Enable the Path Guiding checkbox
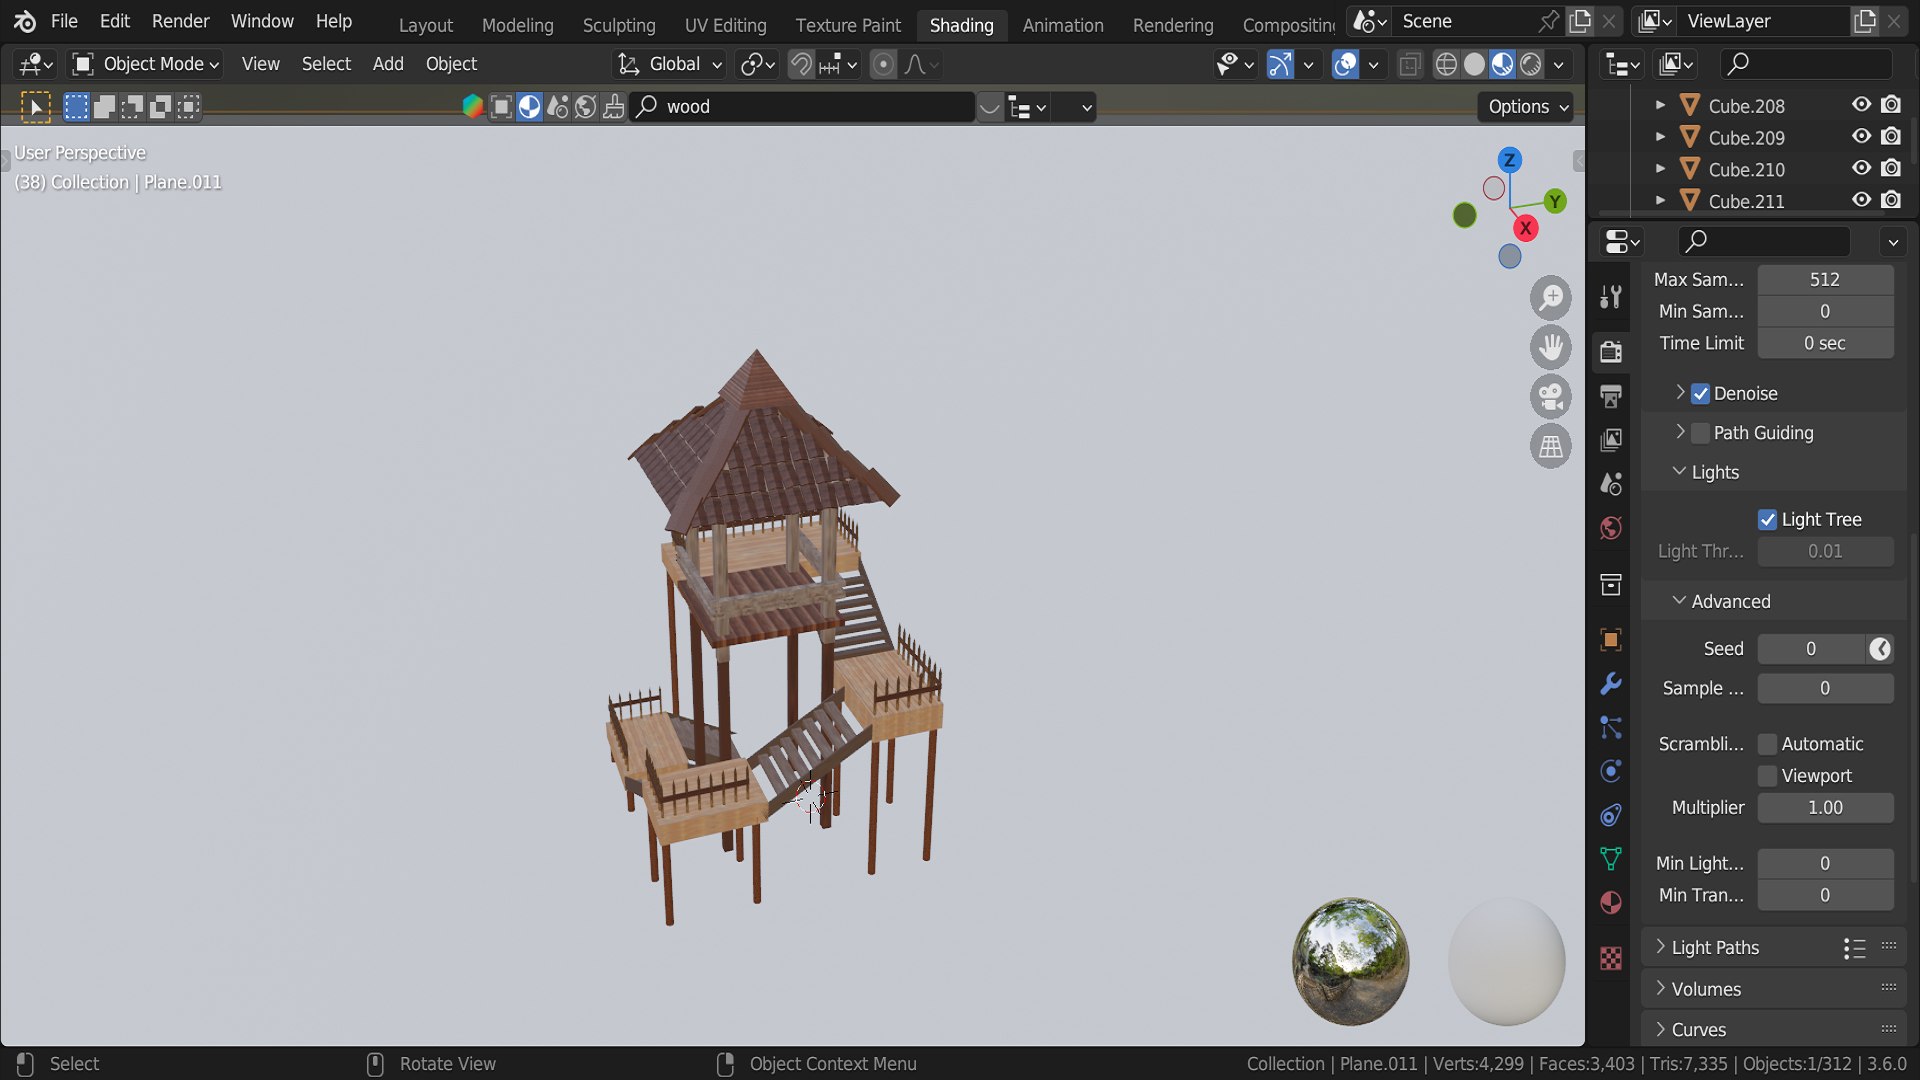 1700,433
